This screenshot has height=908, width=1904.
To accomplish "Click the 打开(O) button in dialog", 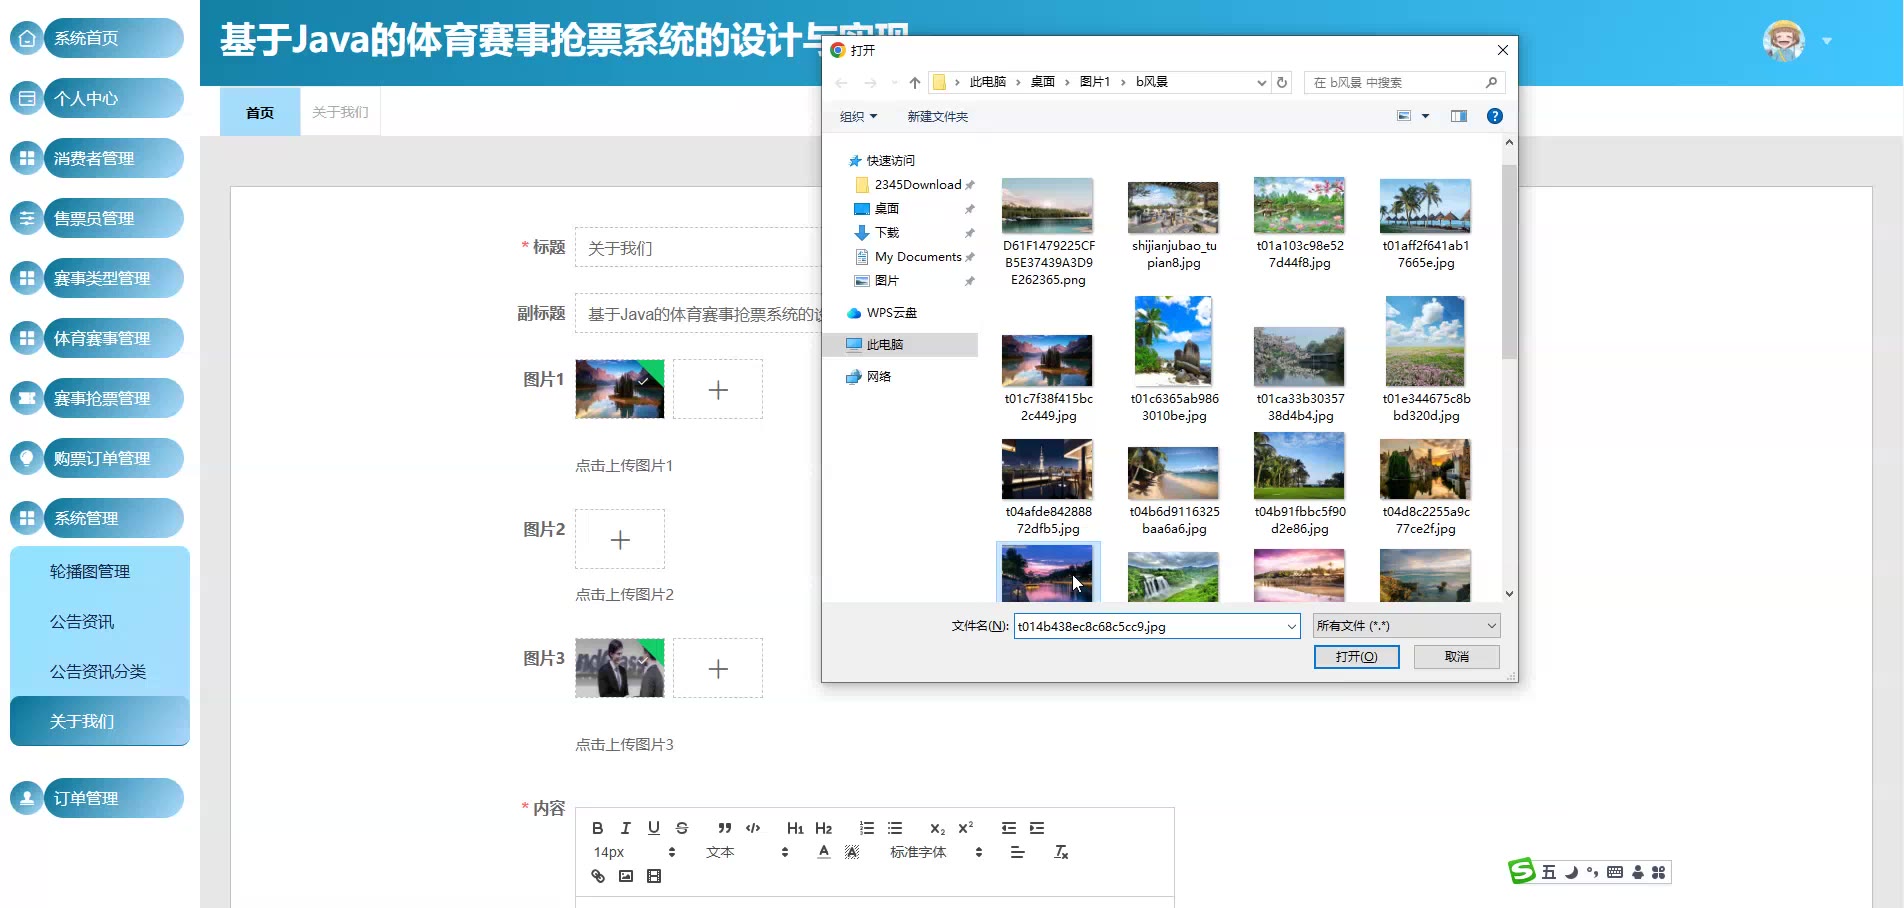I will click(1356, 656).
